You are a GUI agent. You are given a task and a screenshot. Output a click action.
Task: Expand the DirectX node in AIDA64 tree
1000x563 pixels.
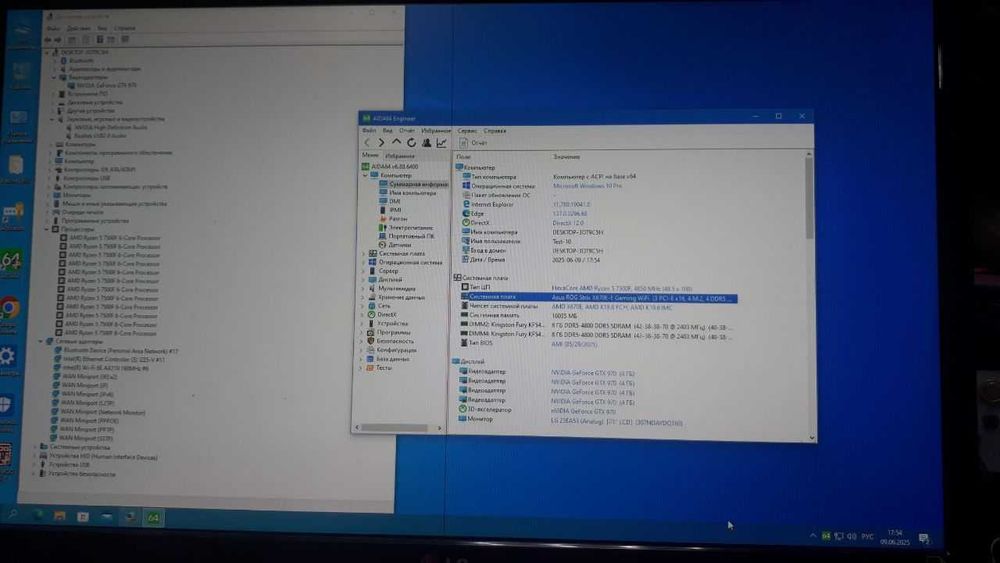point(362,314)
